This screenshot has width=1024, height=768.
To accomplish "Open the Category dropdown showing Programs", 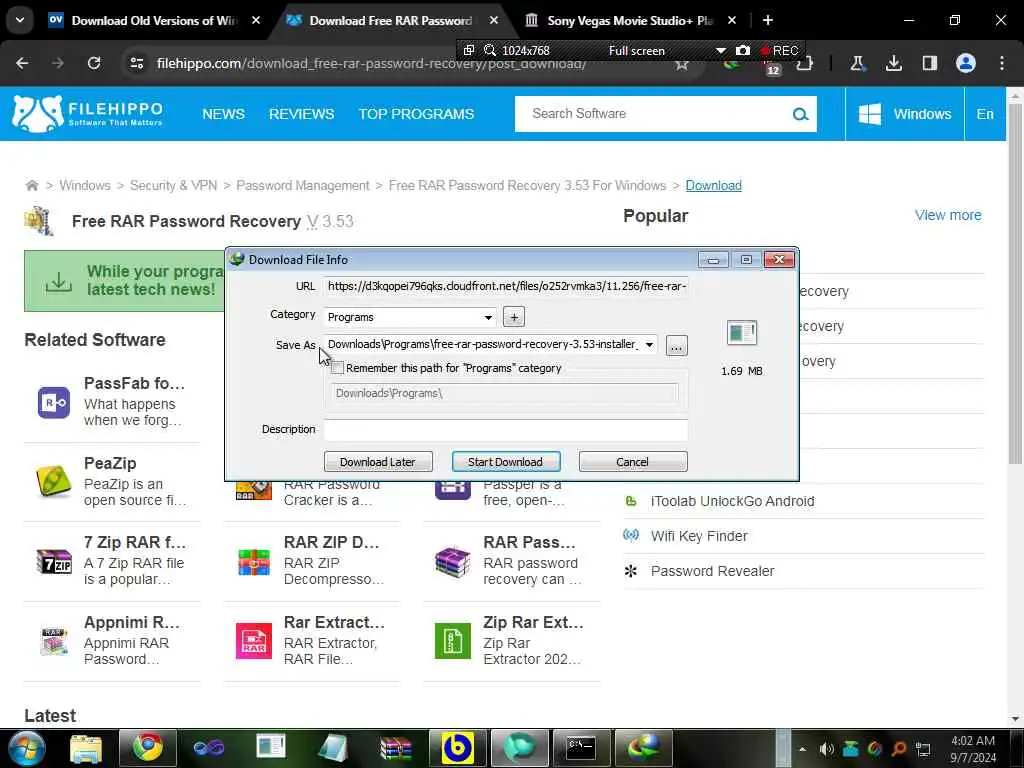I will coord(409,317).
